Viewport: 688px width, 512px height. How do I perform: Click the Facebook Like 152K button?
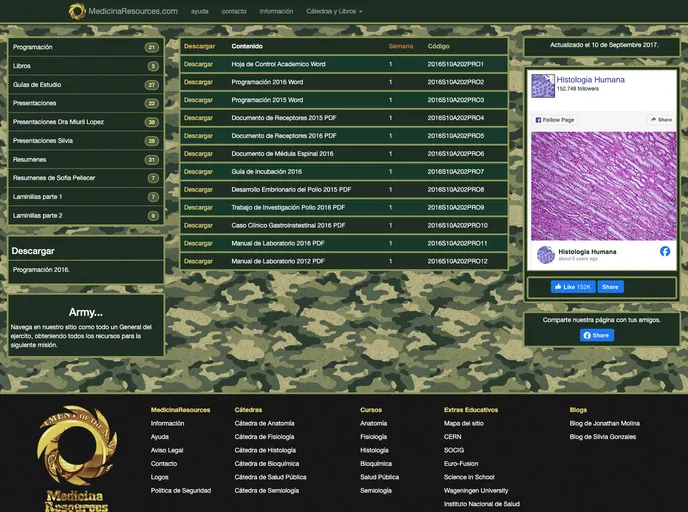tap(573, 287)
